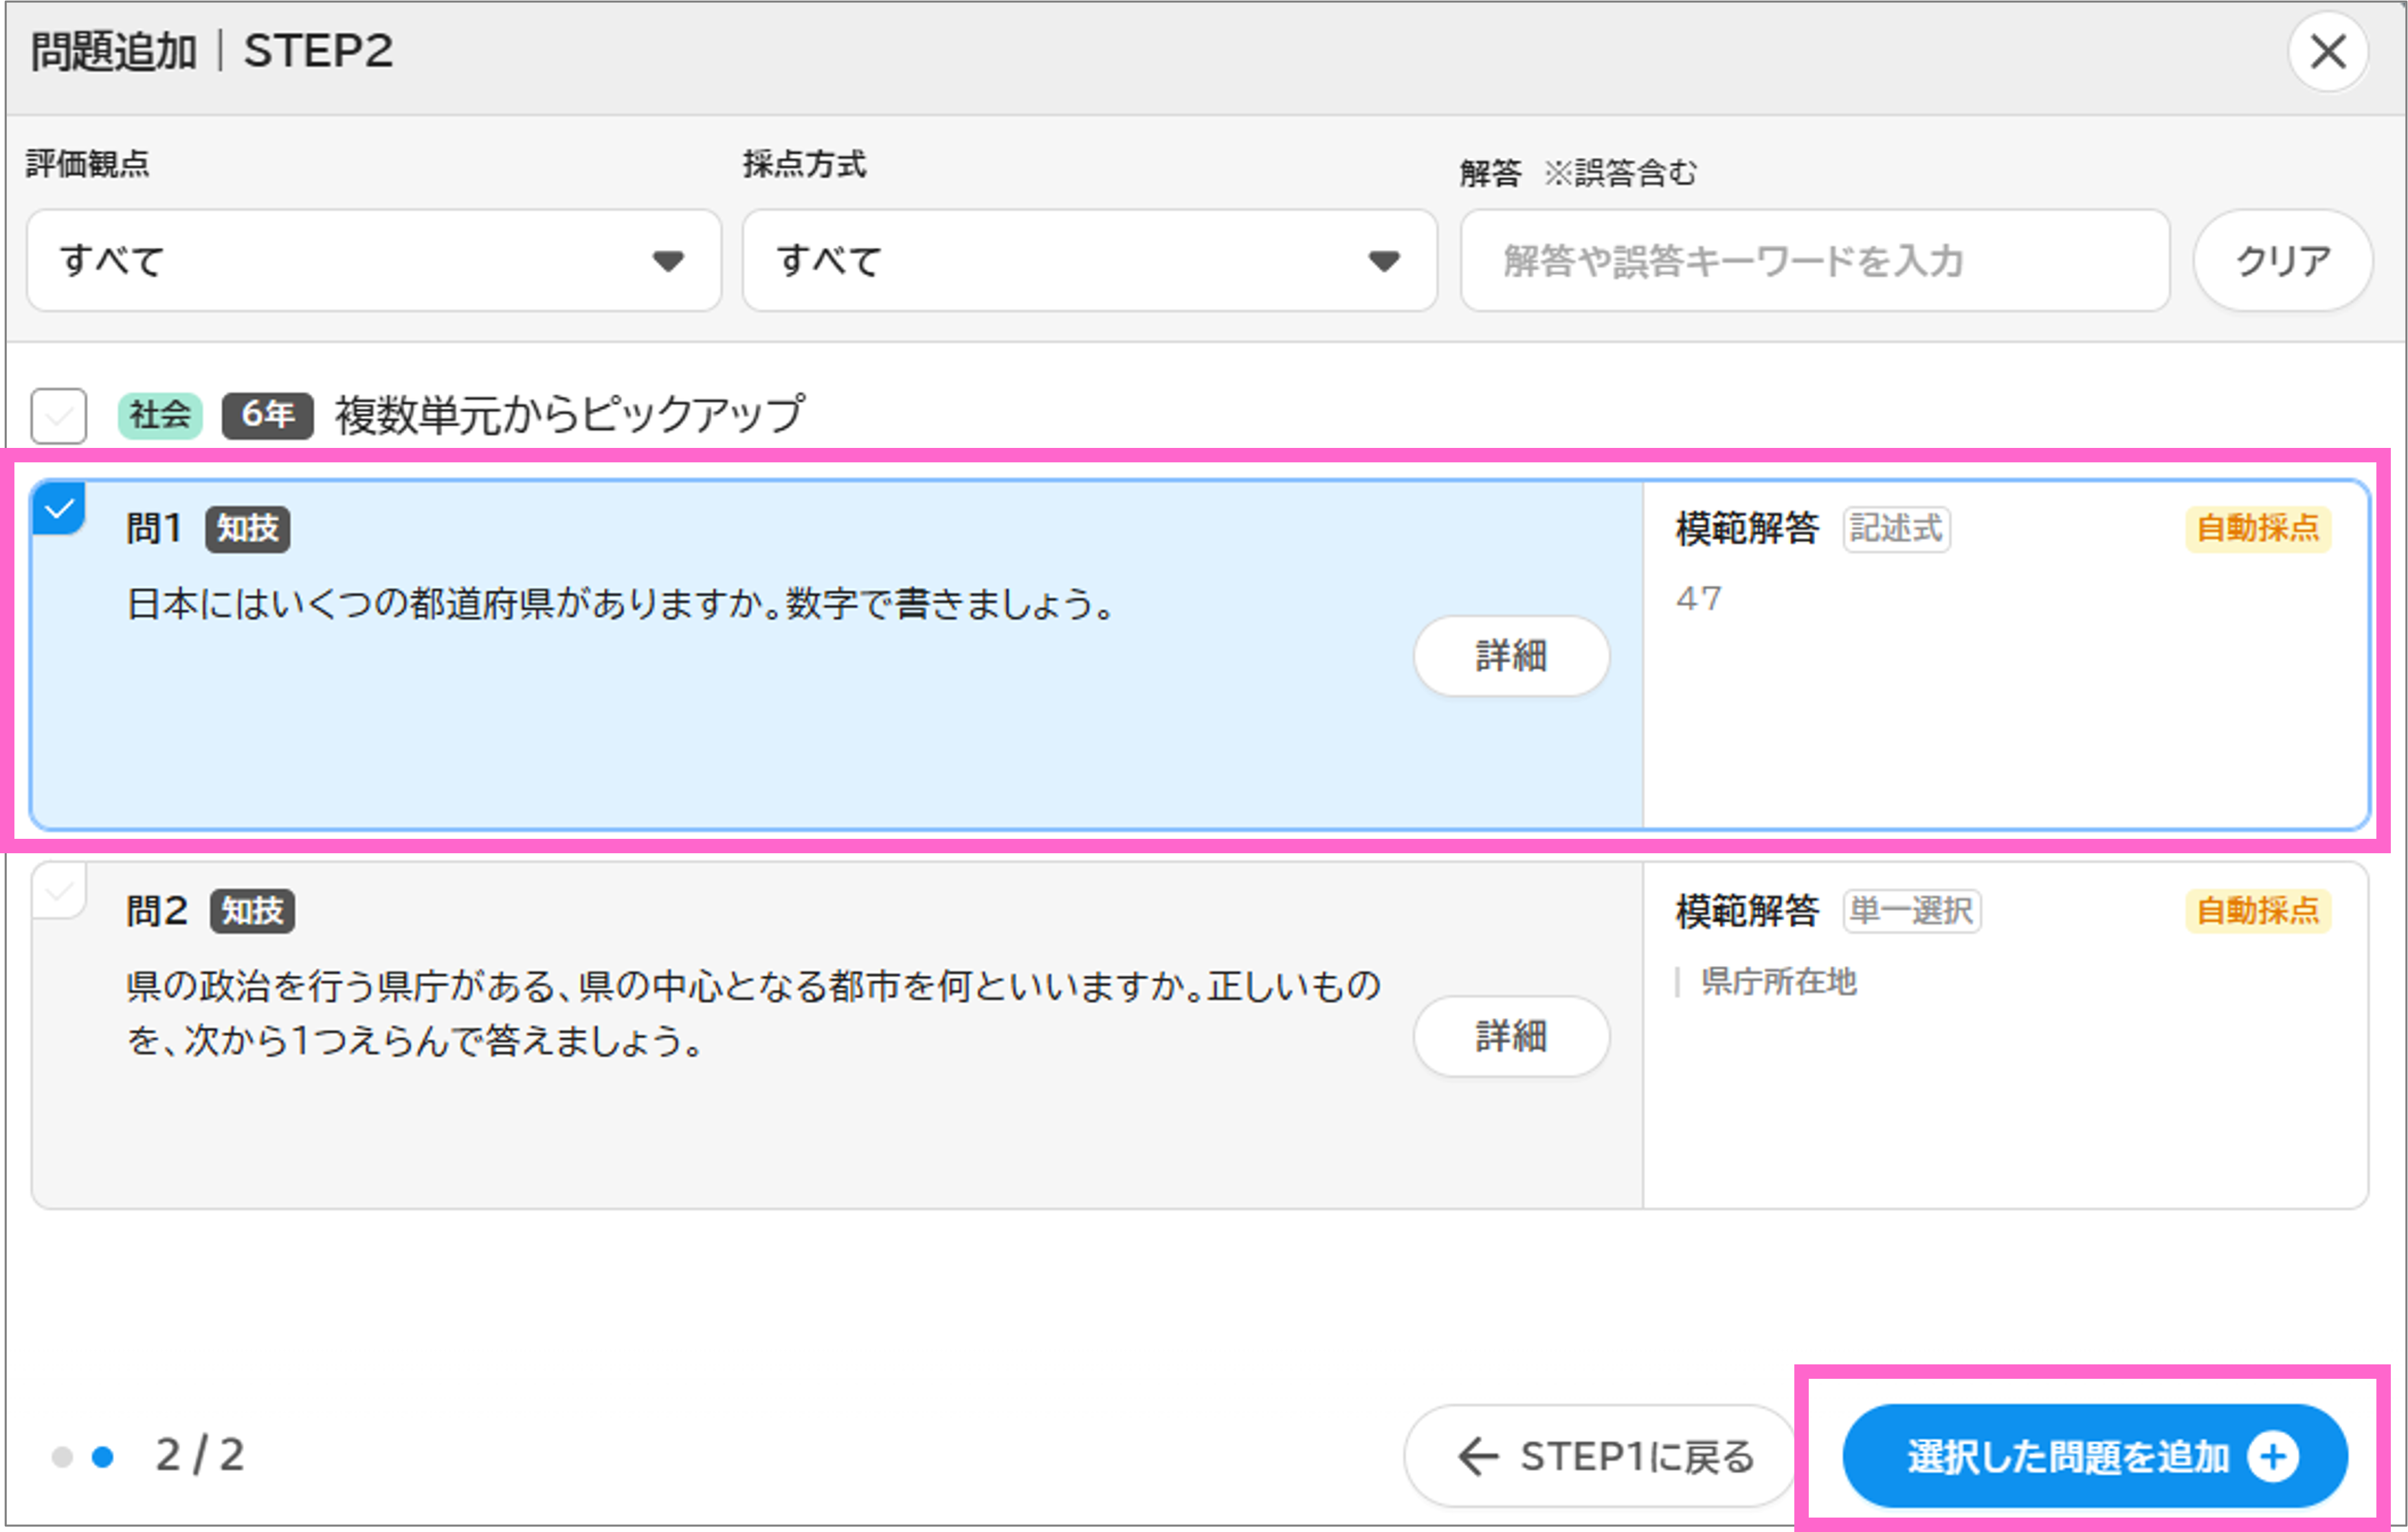Open 詳細 for 問2
Screen dimensions: 2408x1532
1510,1036
